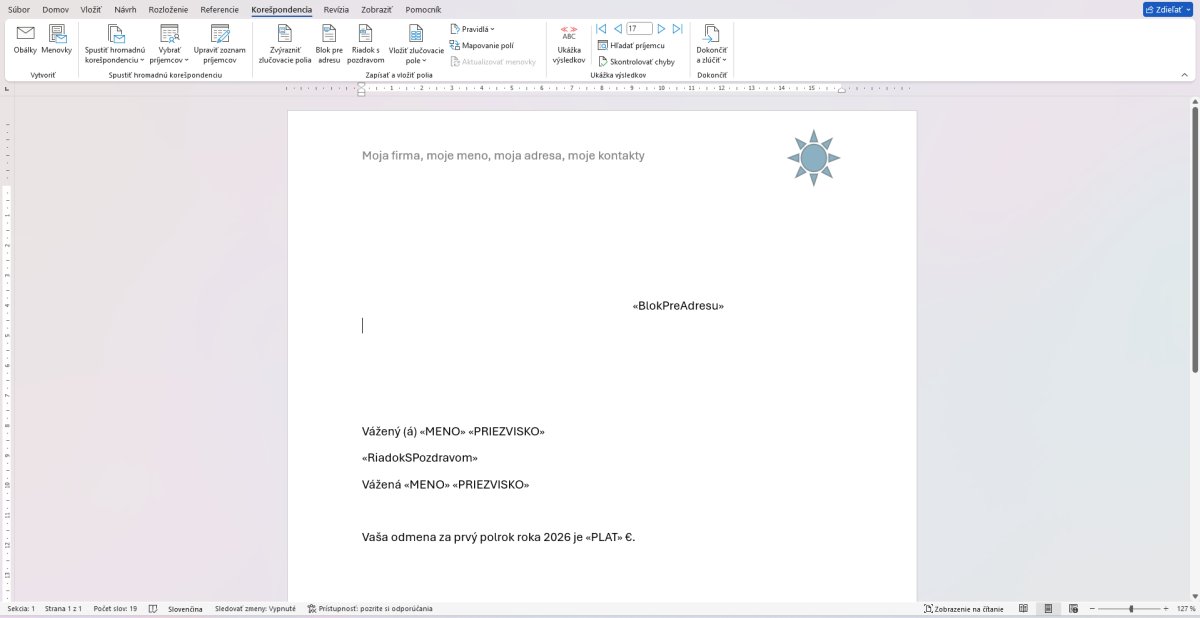Click the «RiadokSPozdravom» merge field
This screenshot has height=618, width=1200.
coord(420,458)
